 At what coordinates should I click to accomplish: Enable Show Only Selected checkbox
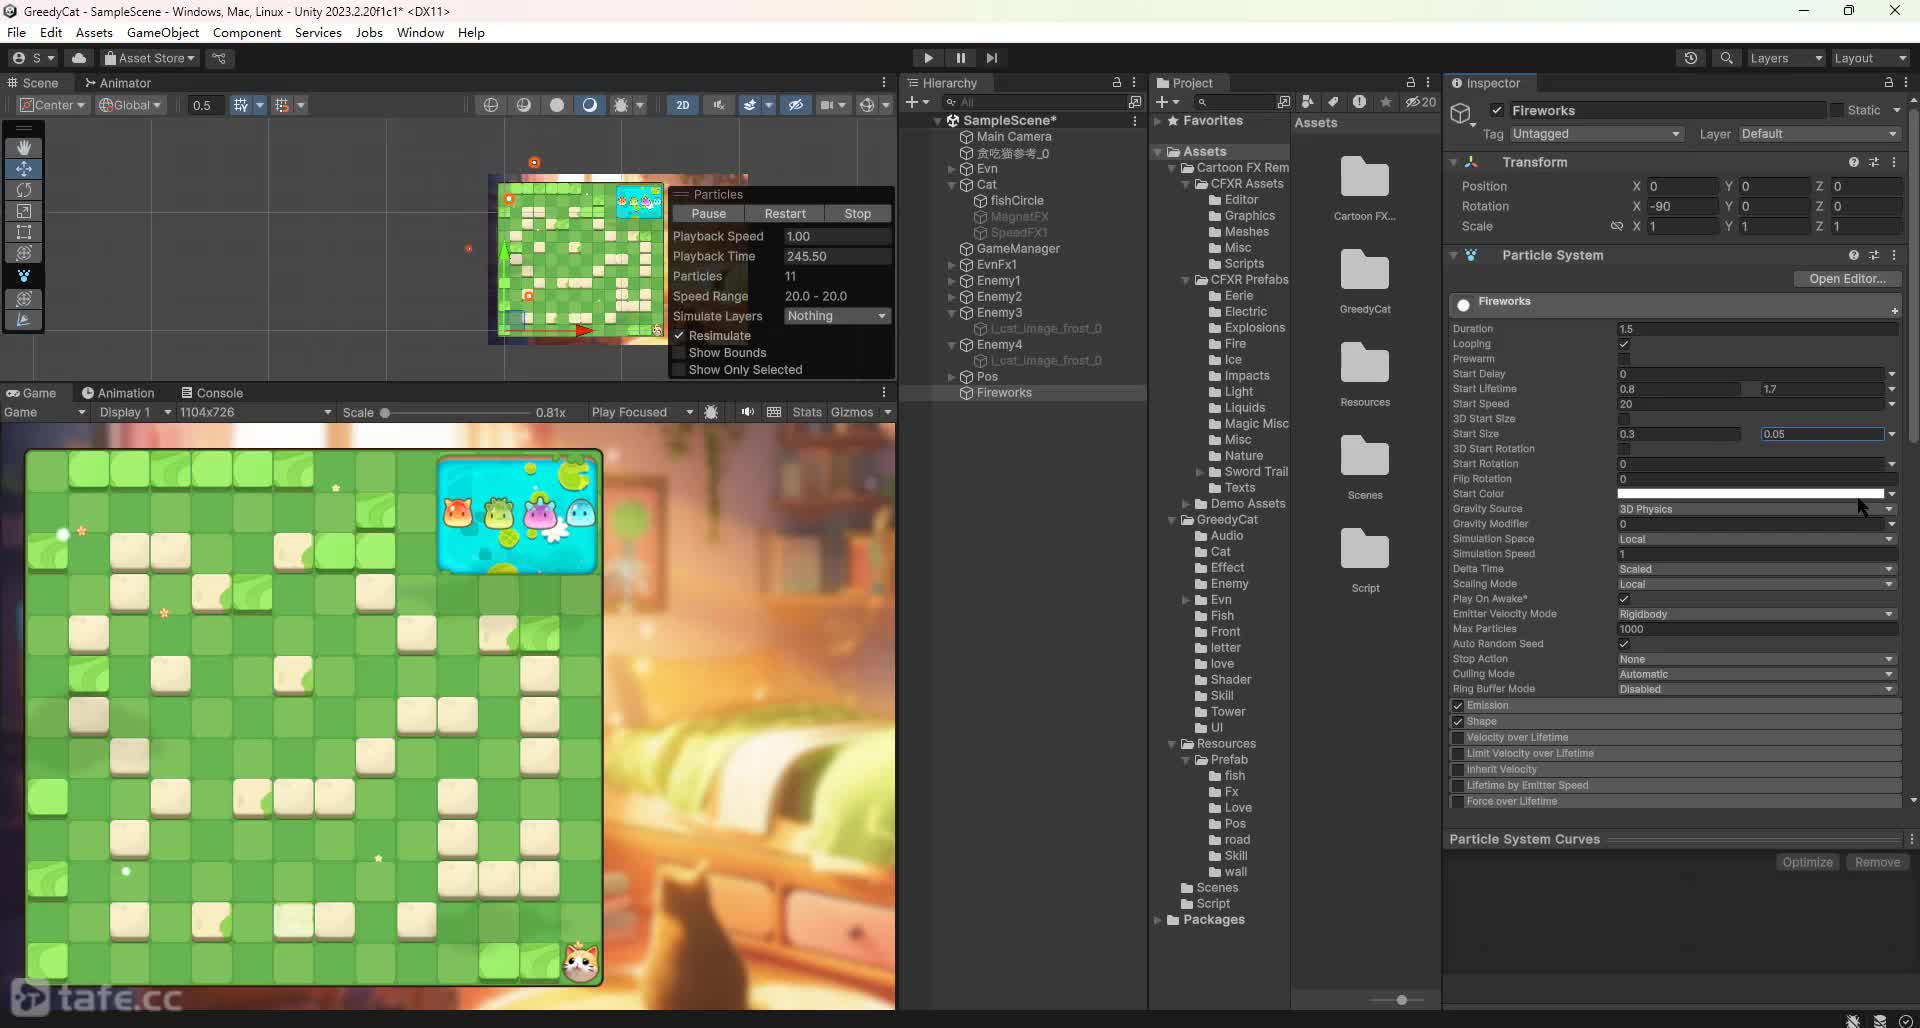[679, 370]
